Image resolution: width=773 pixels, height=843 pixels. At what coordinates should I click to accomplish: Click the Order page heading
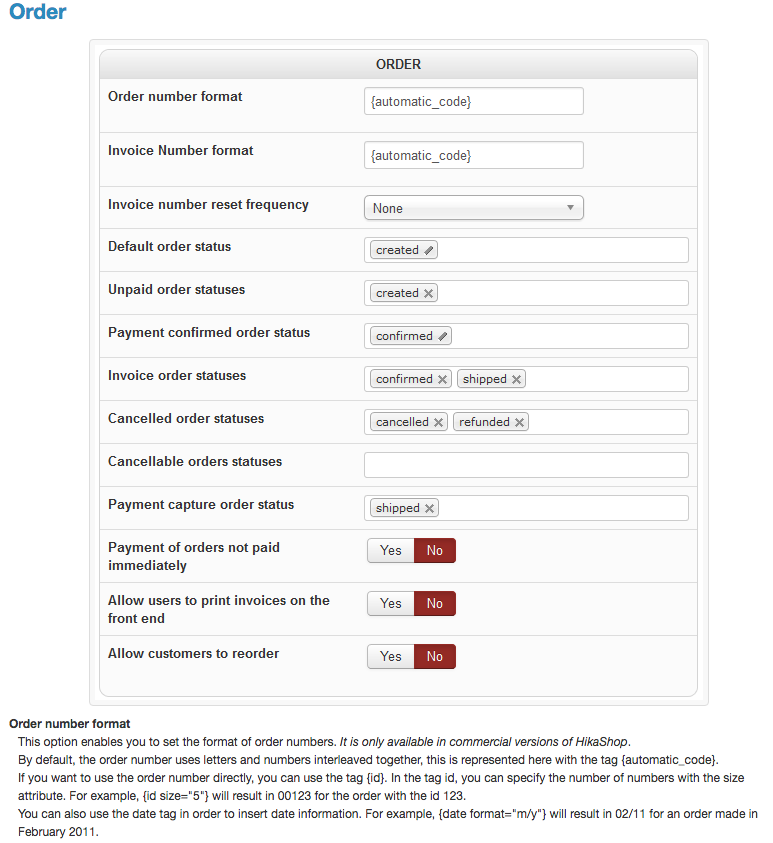(38, 13)
